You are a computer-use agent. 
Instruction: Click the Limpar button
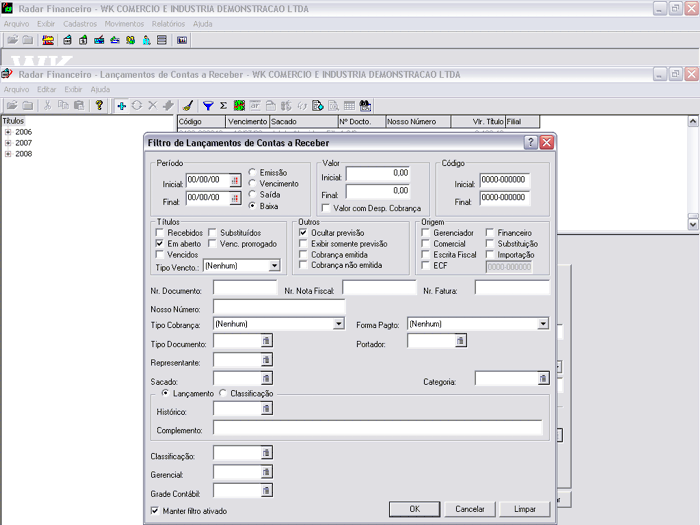(x=525, y=509)
